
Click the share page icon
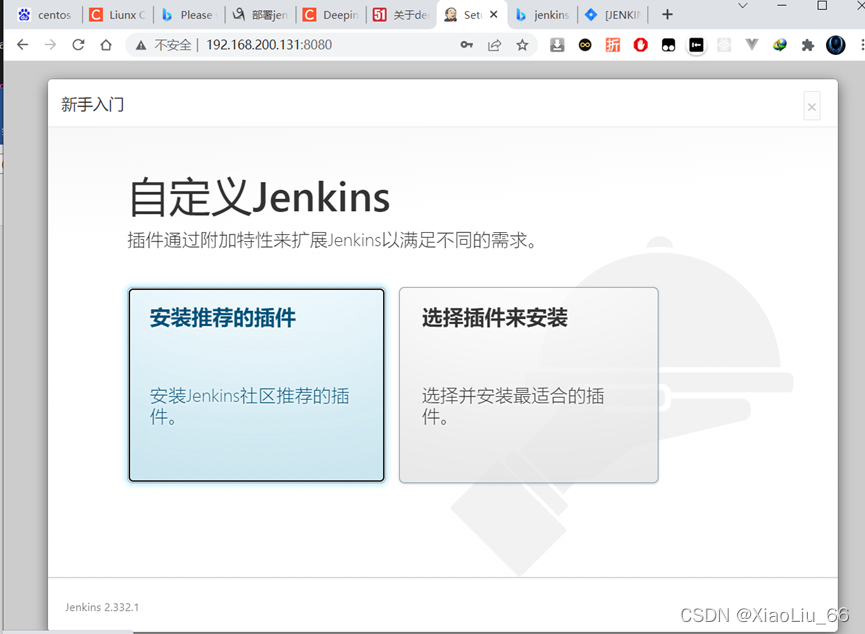(x=495, y=45)
